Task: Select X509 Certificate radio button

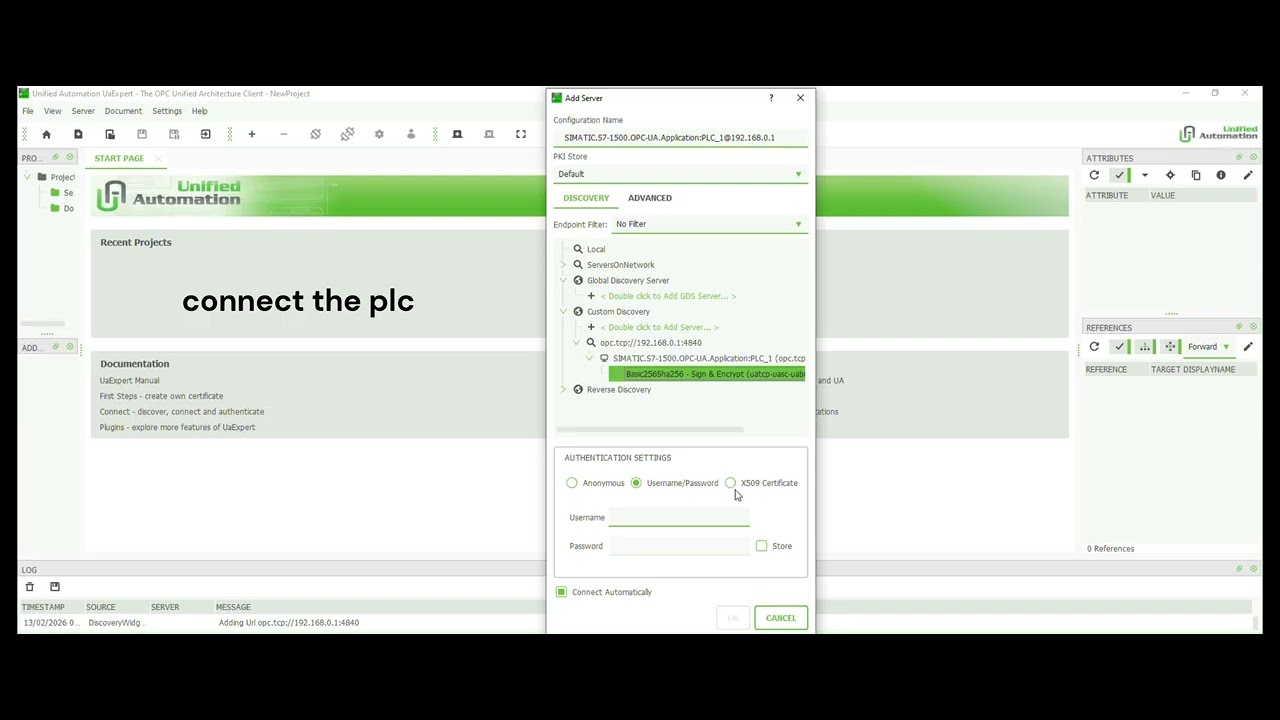Action: 730,483
